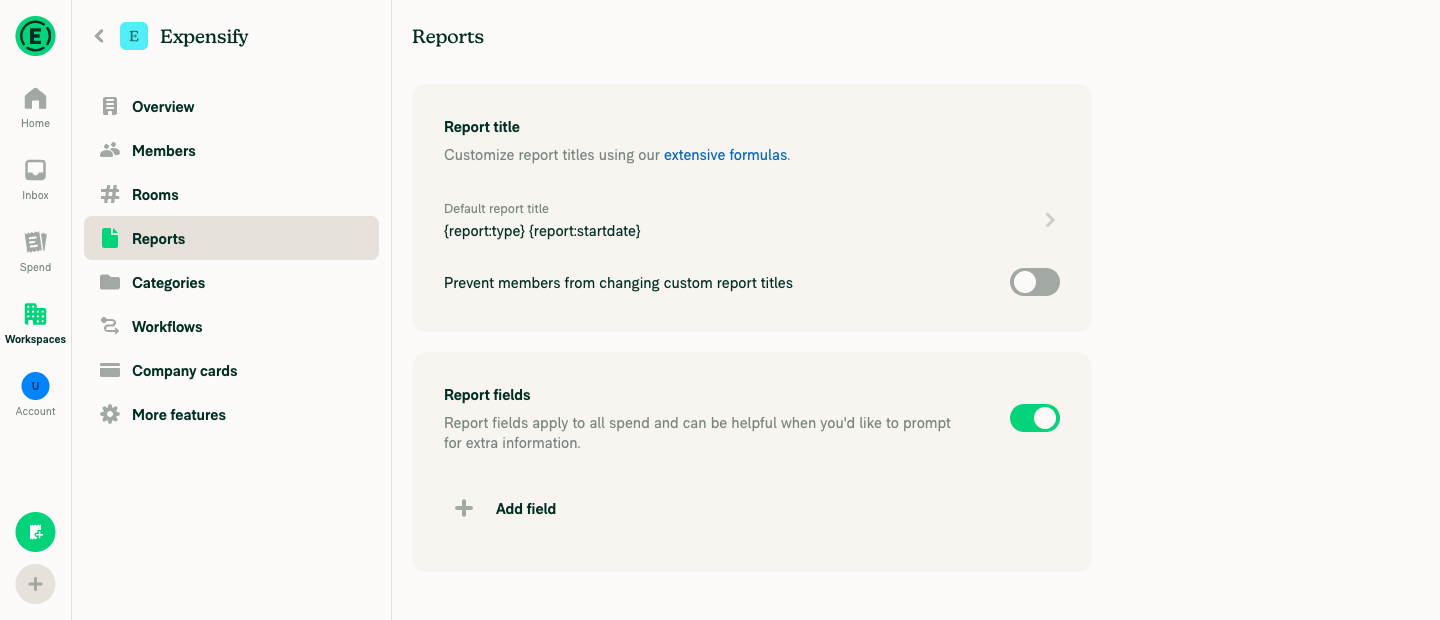This screenshot has width=1440, height=620.
Task: Open the Inbox icon in sidebar
Action: pyautogui.click(x=35, y=170)
